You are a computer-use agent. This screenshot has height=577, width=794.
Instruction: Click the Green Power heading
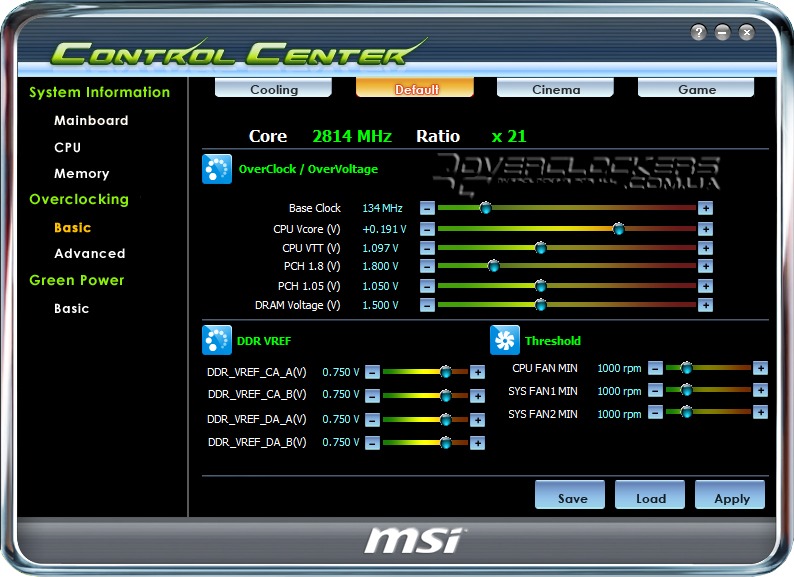click(76, 280)
